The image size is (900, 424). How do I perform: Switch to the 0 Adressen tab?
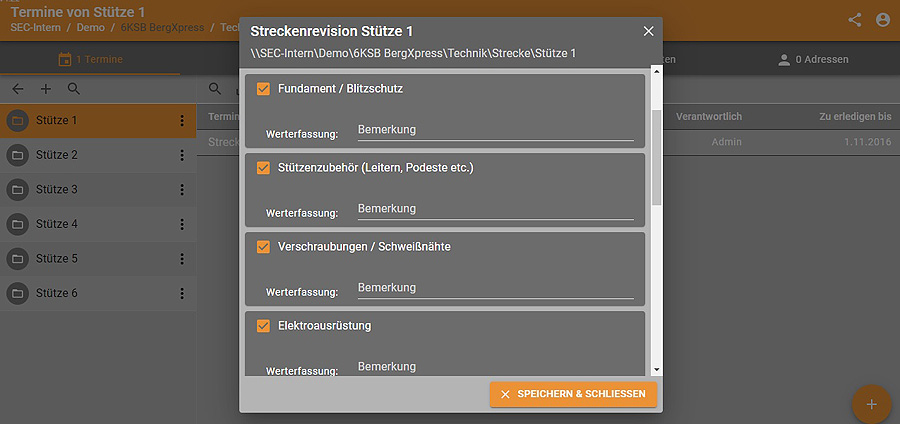pos(813,59)
